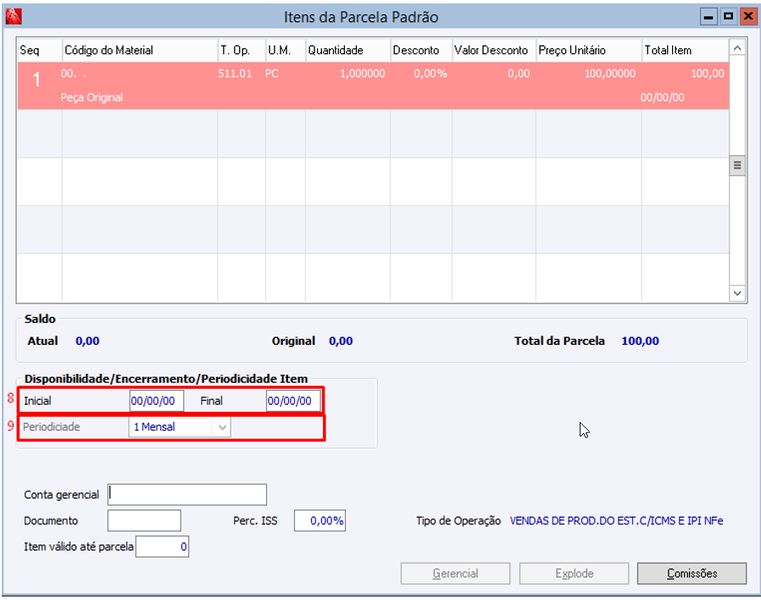Click the grid scrollbar thumb handle
The width and height of the screenshot is (761, 600).
[737, 166]
